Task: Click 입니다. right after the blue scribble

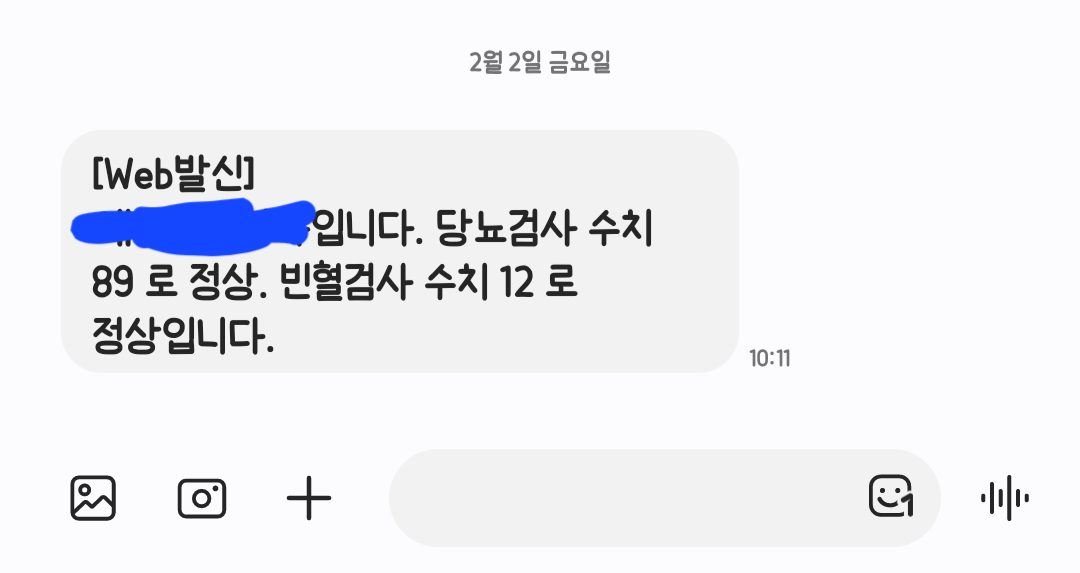Action: tap(369, 228)
